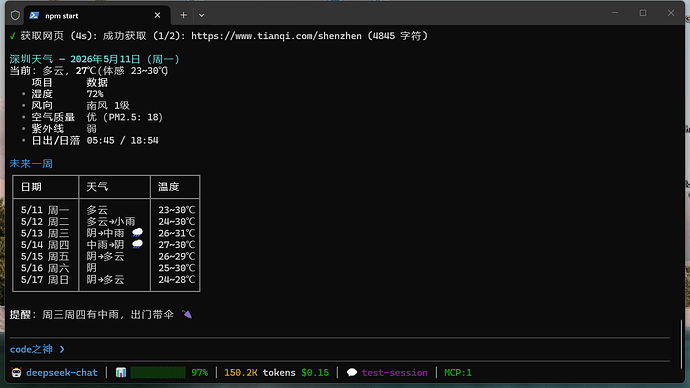Screen dimensions: 690x388
Task: Click the 5/17 temperature 24~28℃
Action: click(x=176, y=280)
